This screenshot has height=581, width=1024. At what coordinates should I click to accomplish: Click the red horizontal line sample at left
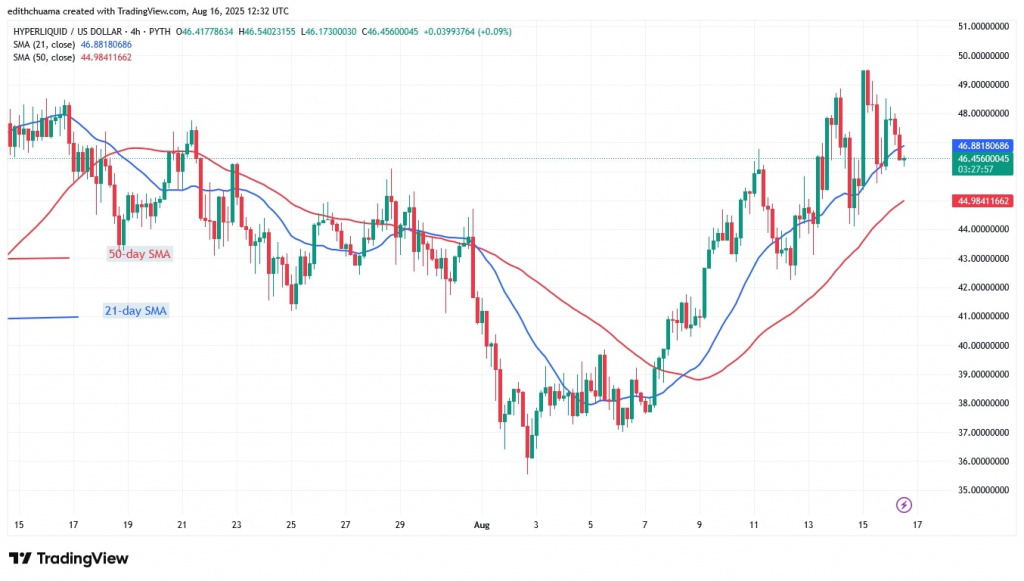[x=38, y=258]
